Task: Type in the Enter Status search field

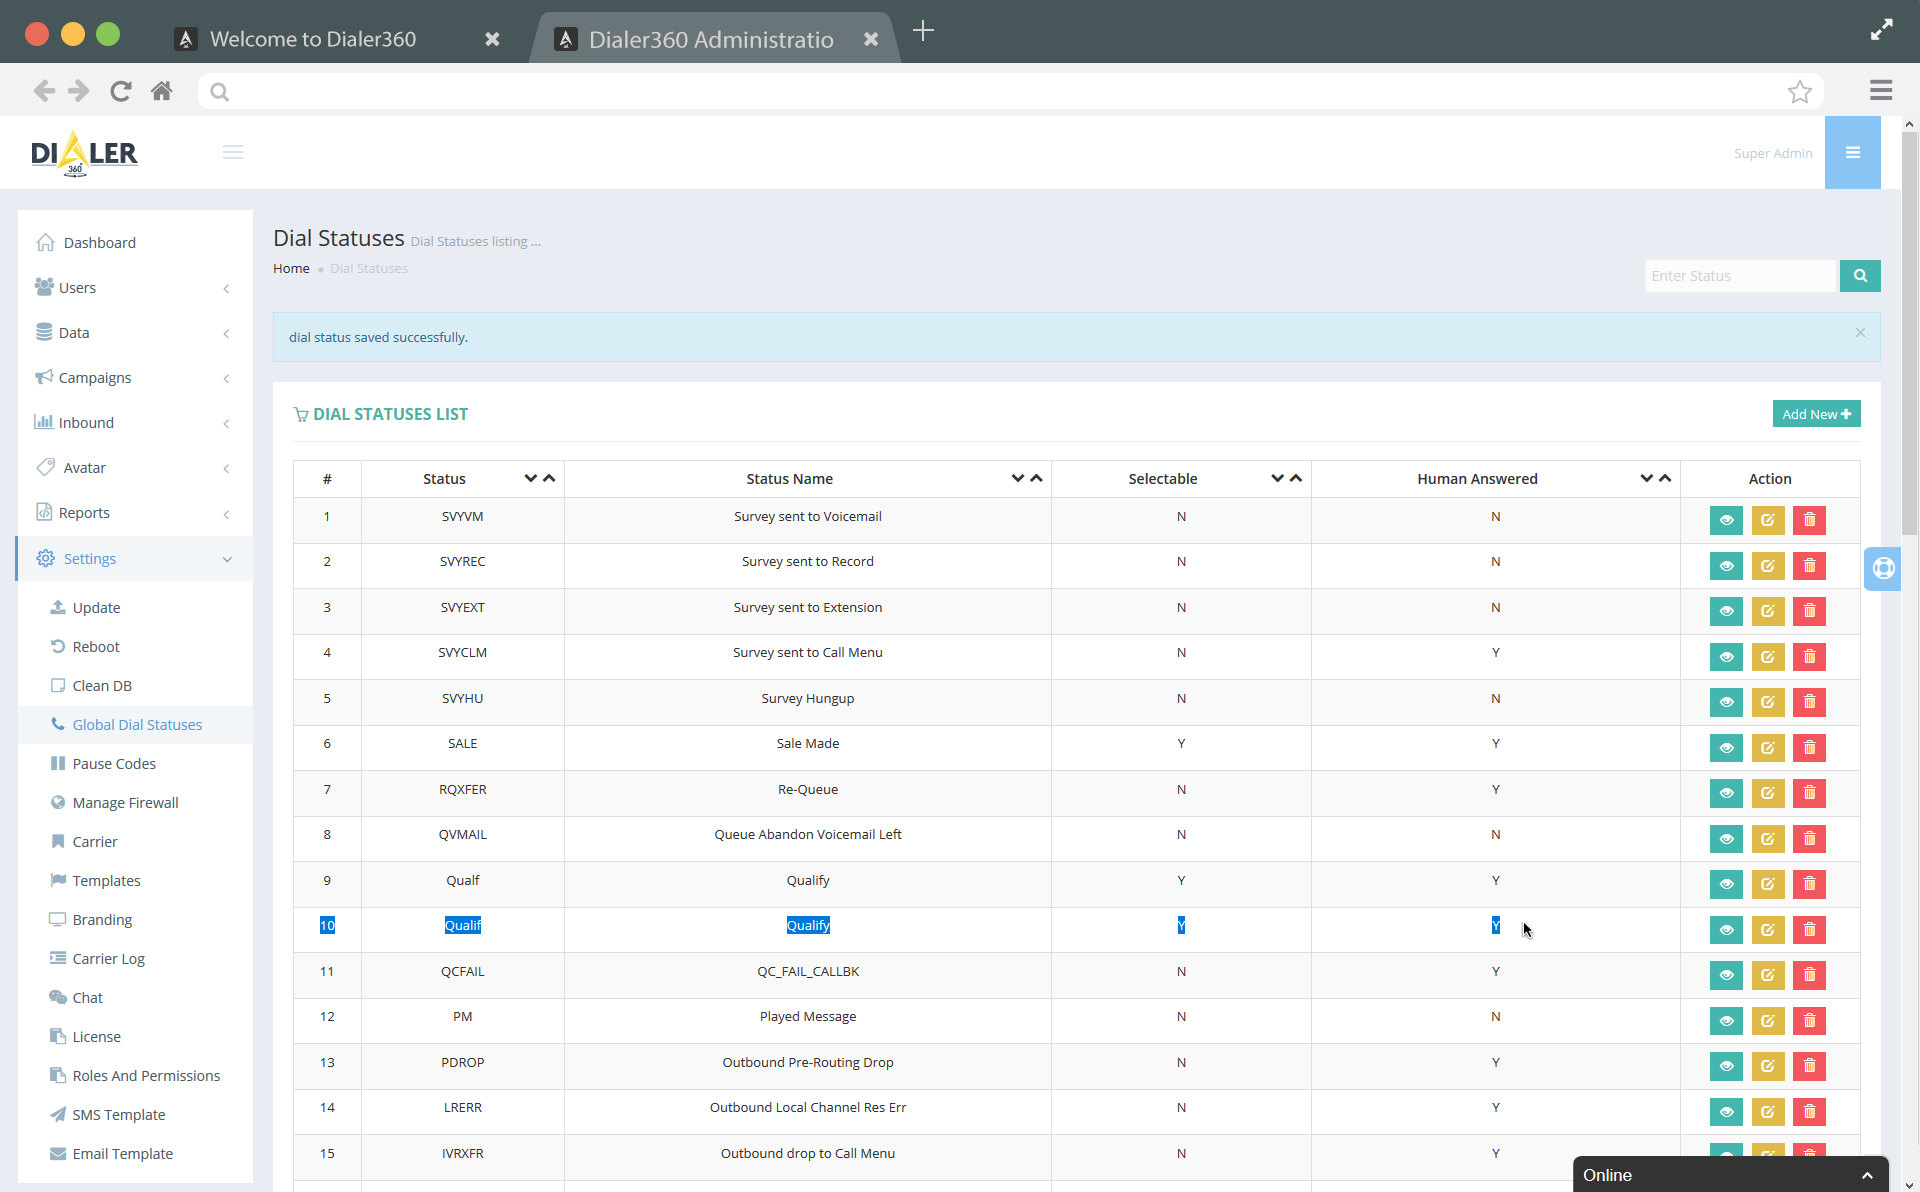Action: pyautogui.click(x=1740, y=276)
